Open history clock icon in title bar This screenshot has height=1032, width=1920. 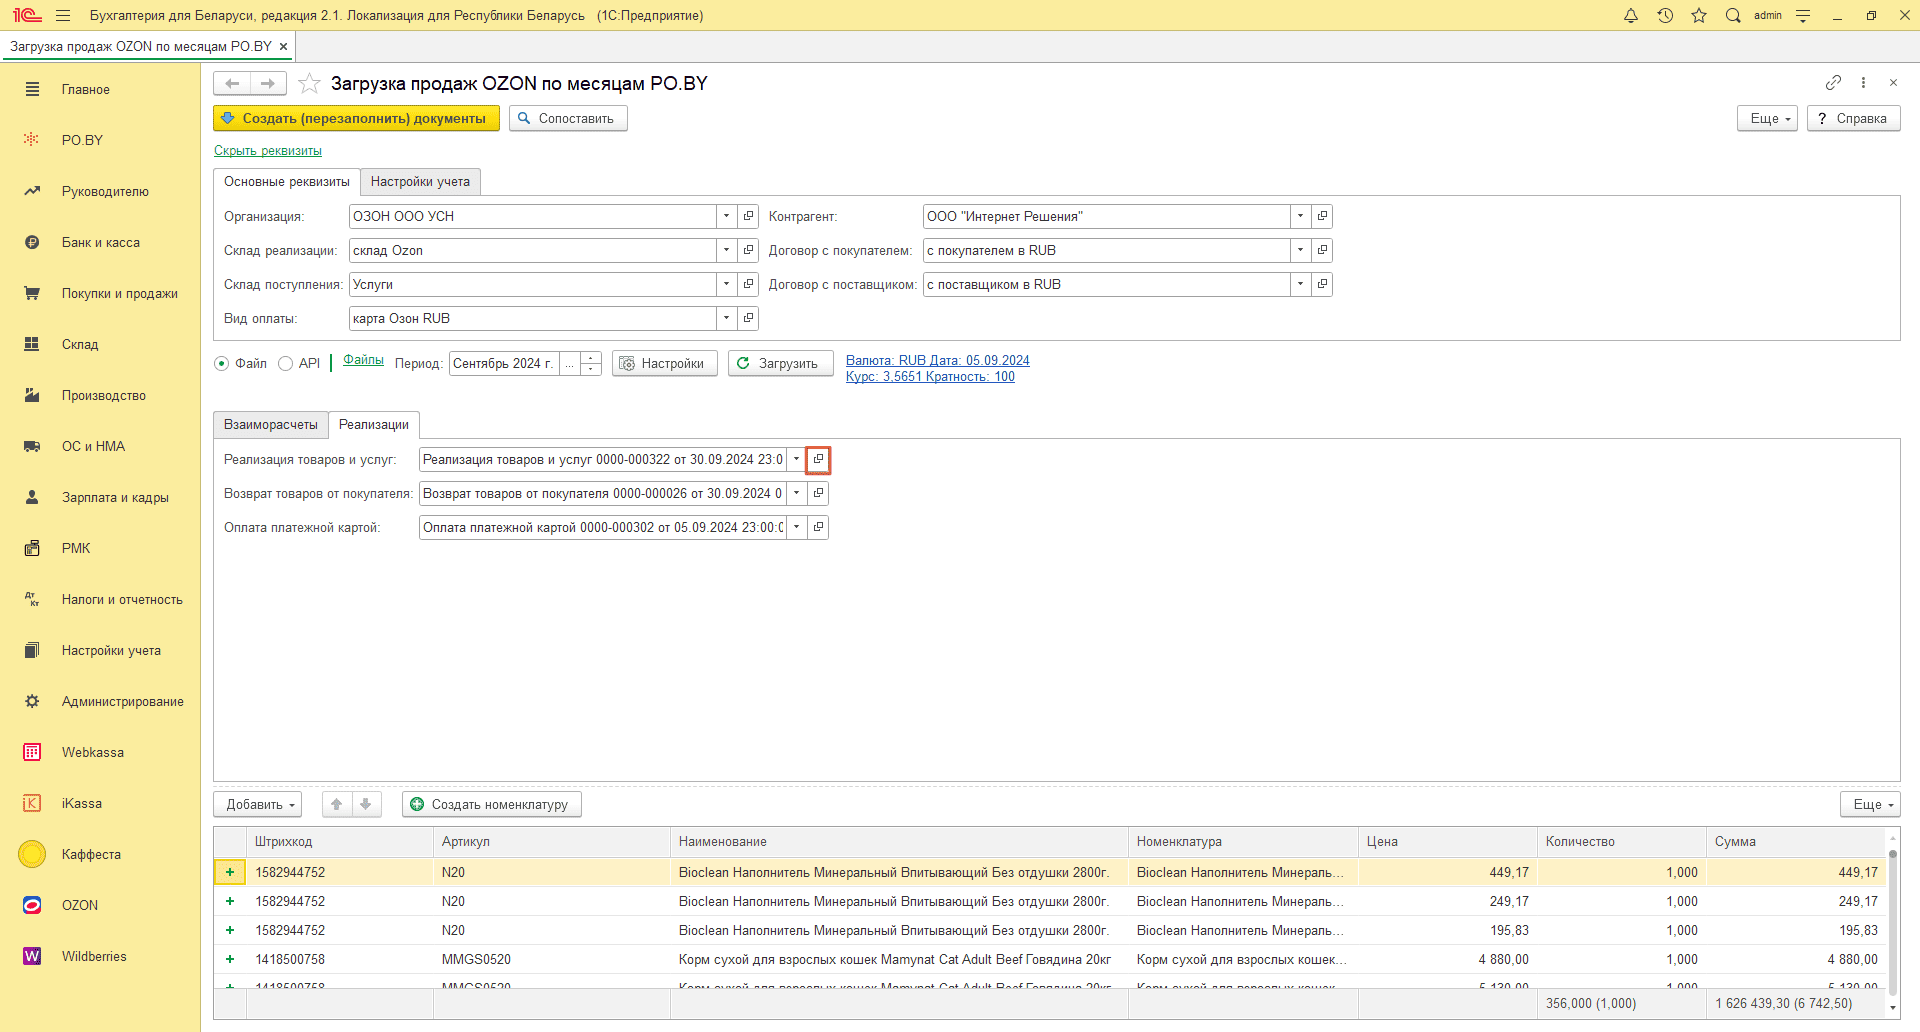[1665, 15]
